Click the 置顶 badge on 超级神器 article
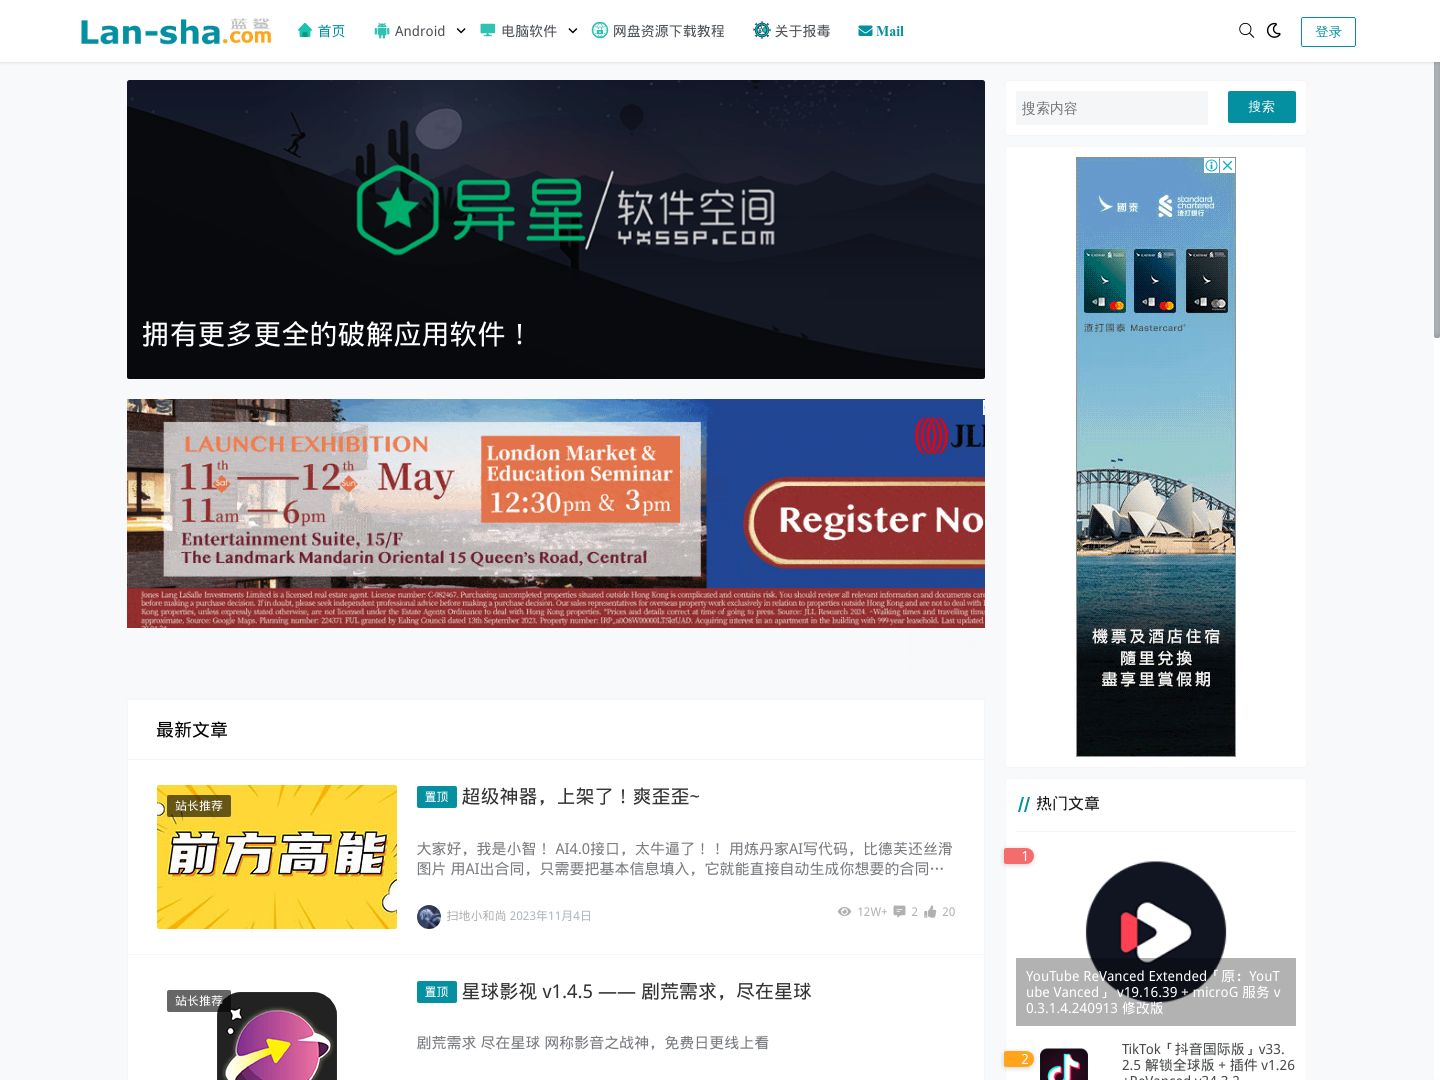Screen dimensions: 1440x1080 pyautogui.click(x=437, y=797)
